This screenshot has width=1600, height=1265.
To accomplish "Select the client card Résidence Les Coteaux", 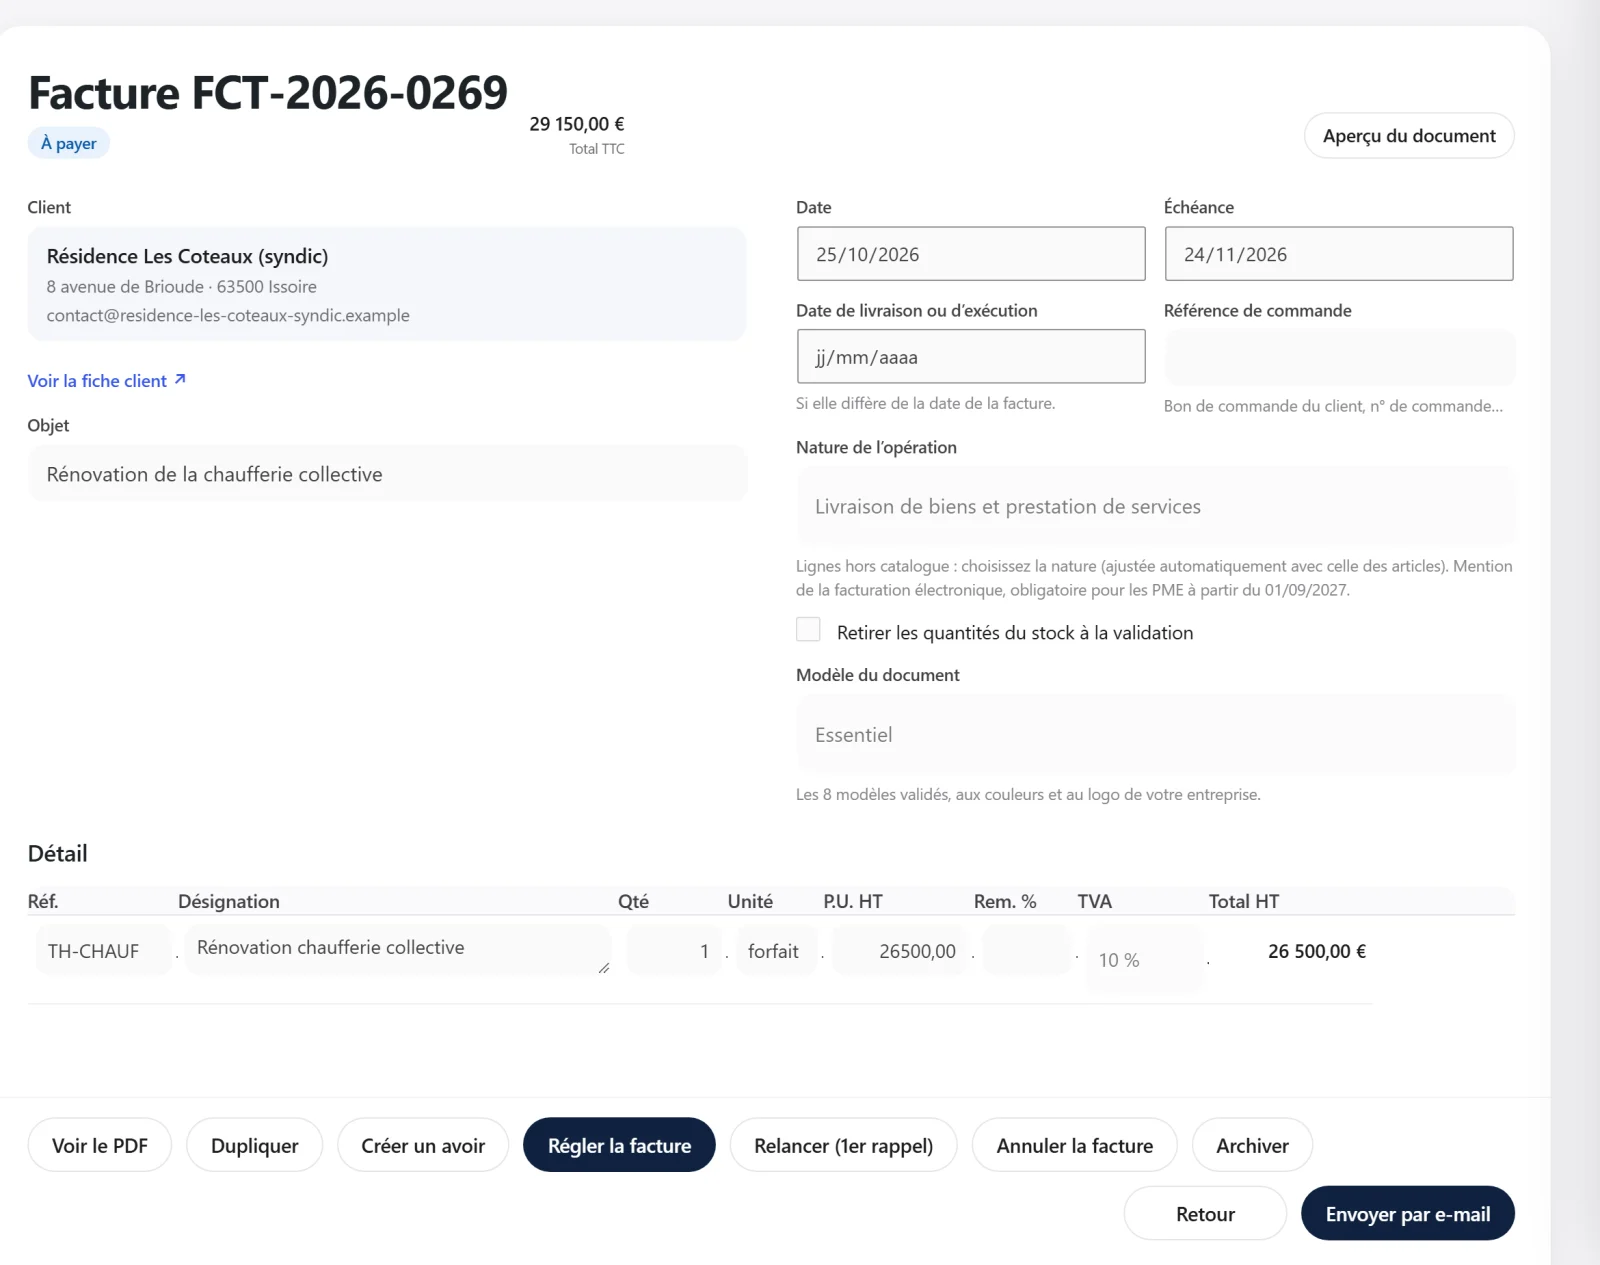I will [387, 284].
